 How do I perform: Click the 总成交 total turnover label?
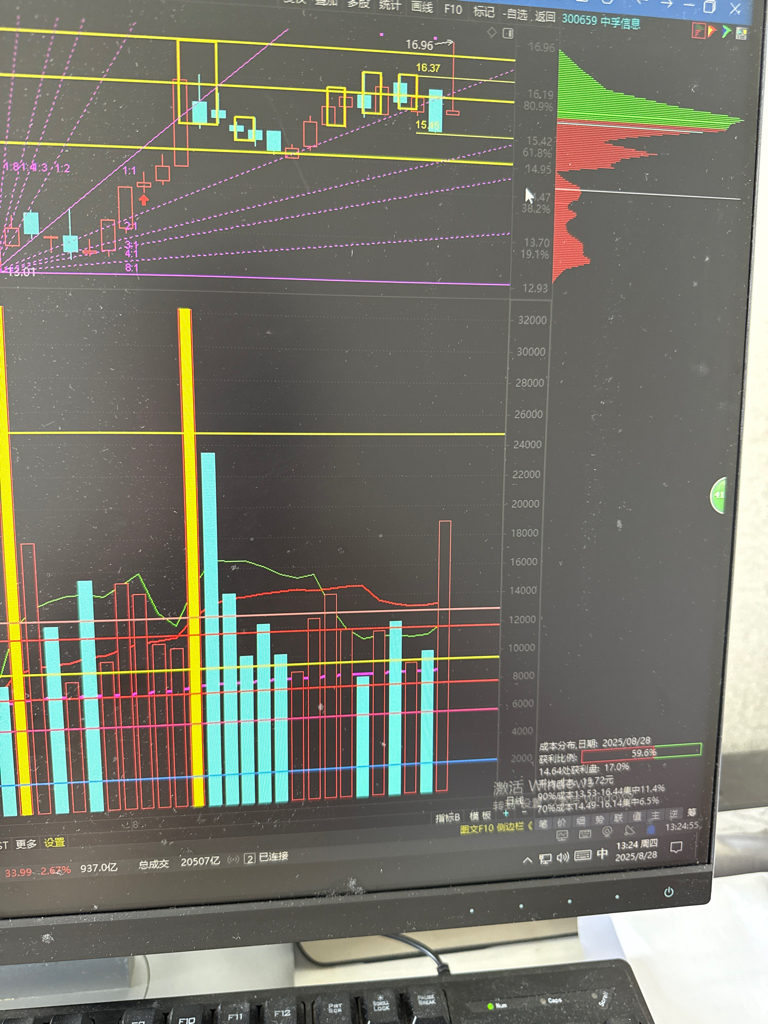tap(153, 863)
